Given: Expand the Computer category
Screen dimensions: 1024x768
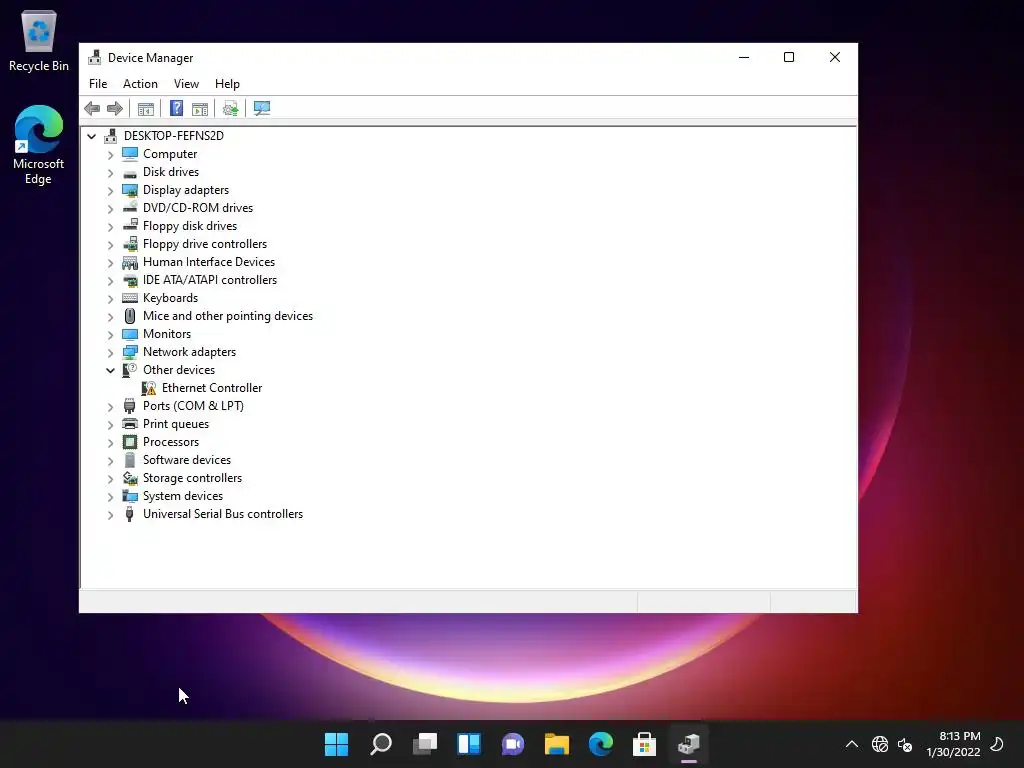Looking at the screenshot, I should (x=110, y=155).
